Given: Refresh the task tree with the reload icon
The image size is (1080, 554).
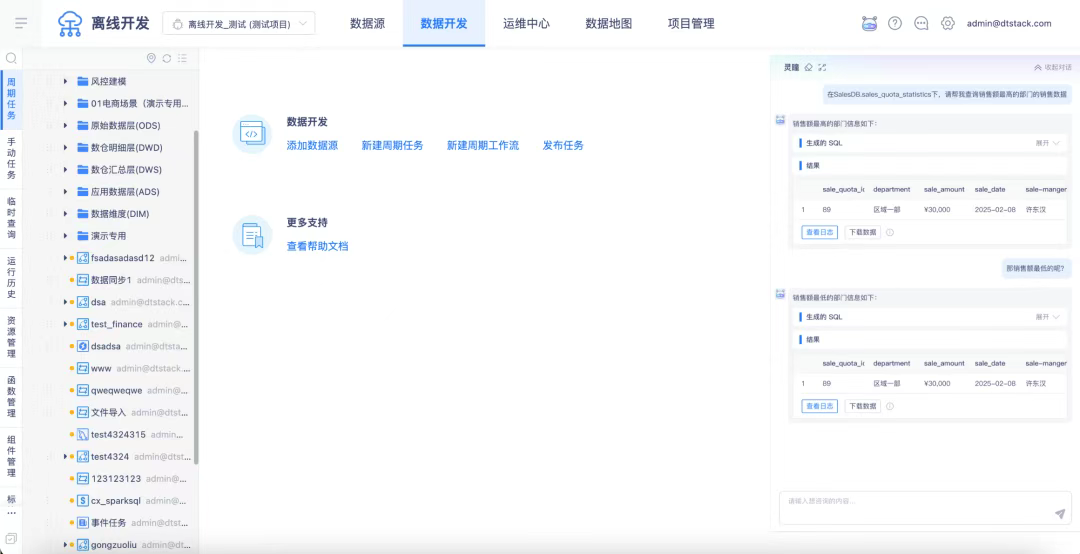Looking at the screenshot, I should (167, 59).
